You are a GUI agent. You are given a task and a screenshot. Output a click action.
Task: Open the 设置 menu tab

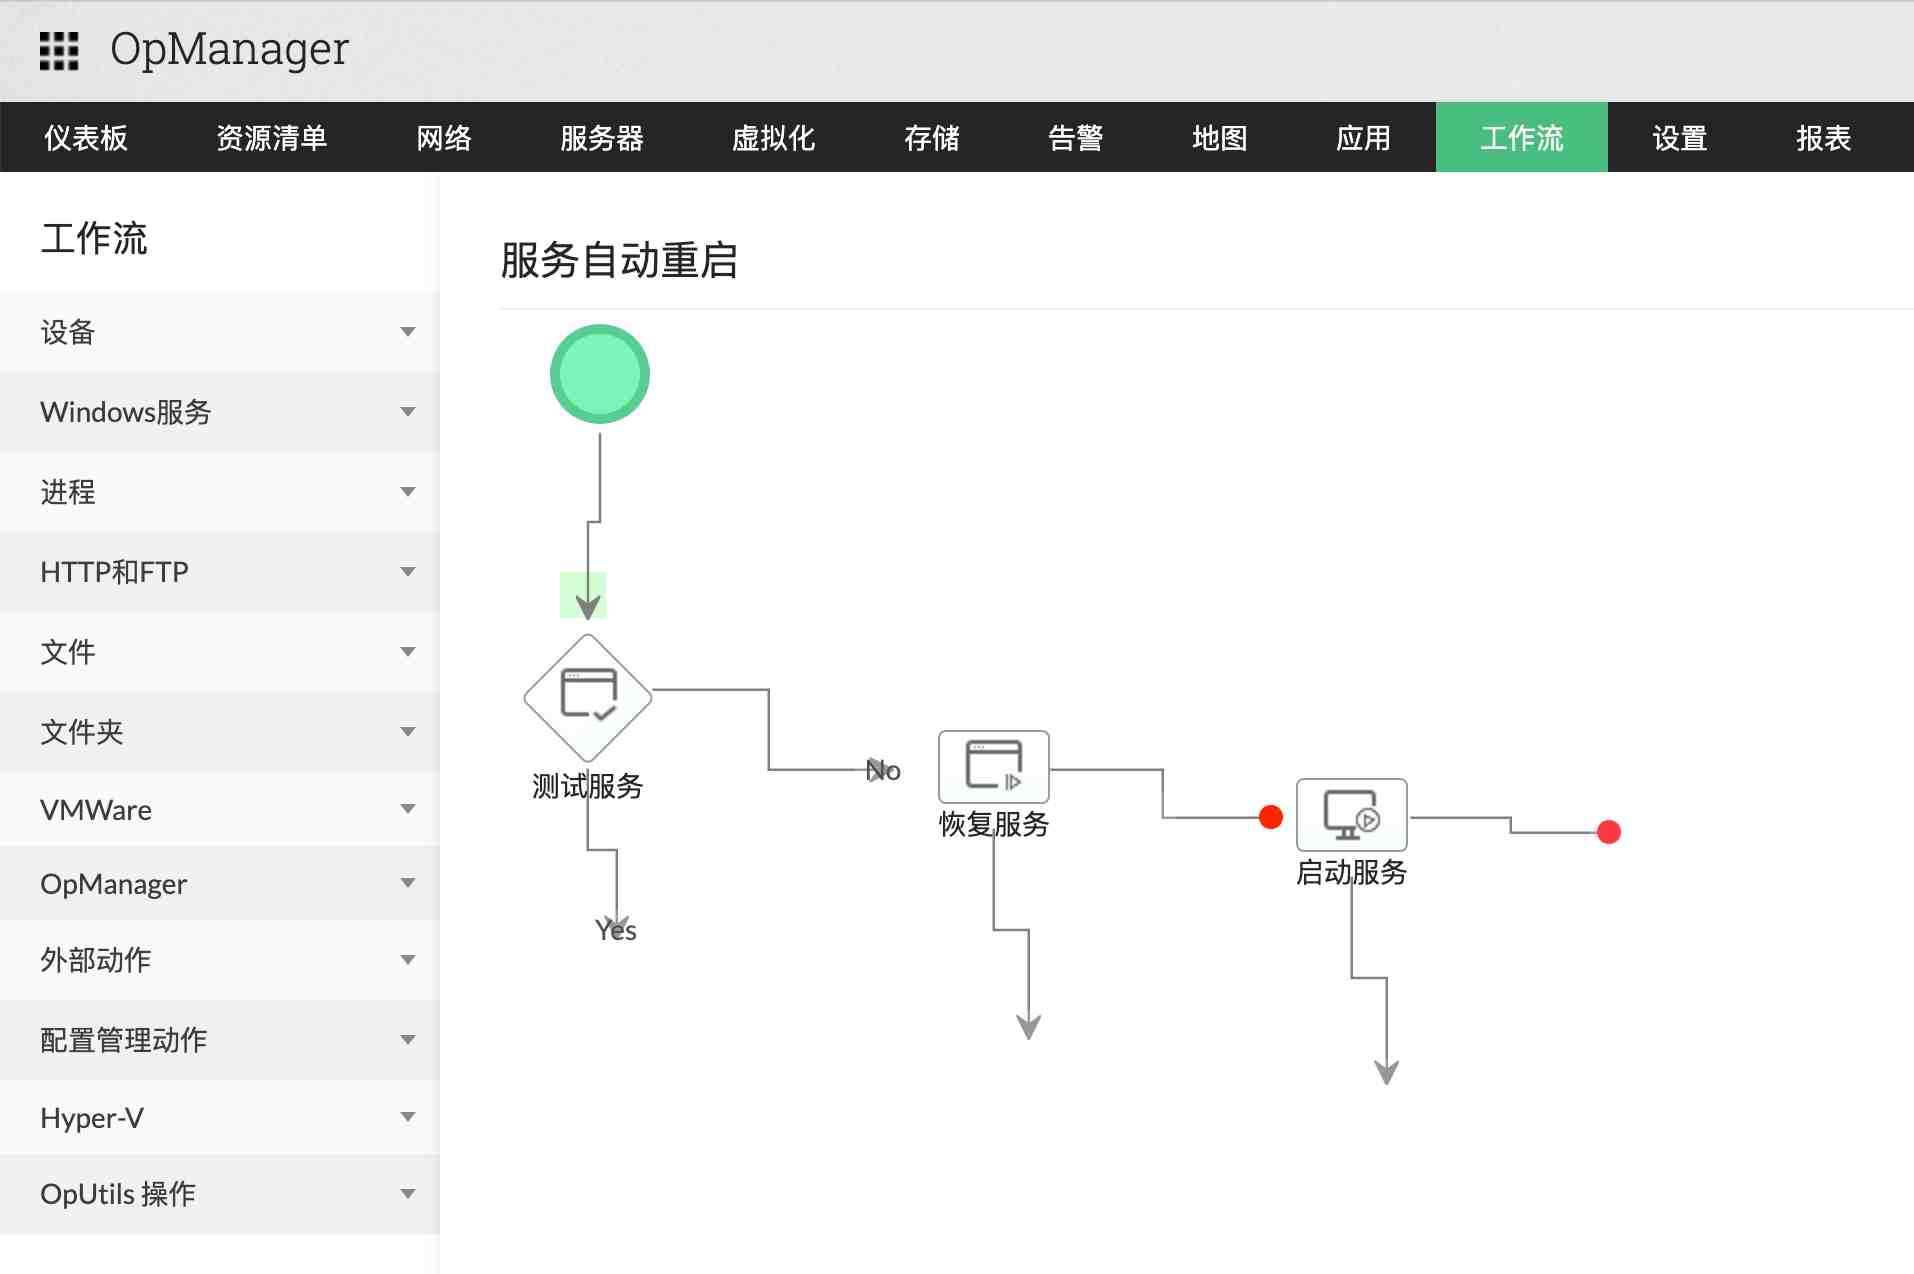[x=1677, y=137]
